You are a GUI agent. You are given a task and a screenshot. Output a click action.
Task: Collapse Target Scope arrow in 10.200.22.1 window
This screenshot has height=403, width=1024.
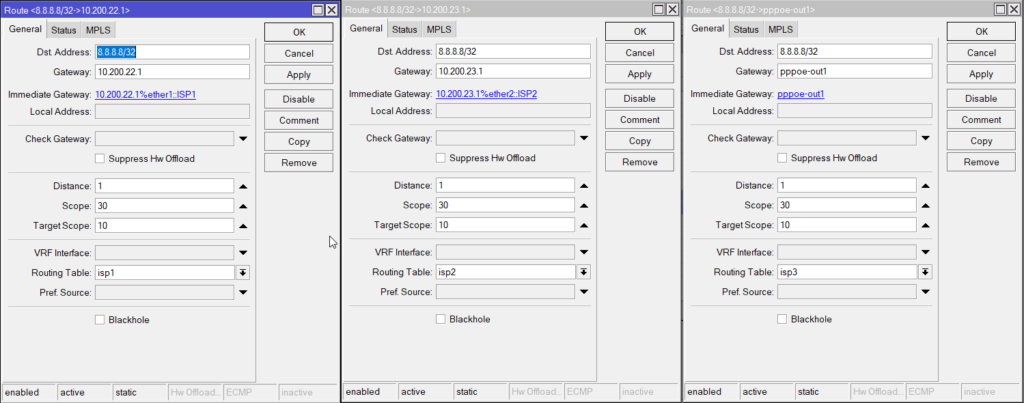pos(243,227)
